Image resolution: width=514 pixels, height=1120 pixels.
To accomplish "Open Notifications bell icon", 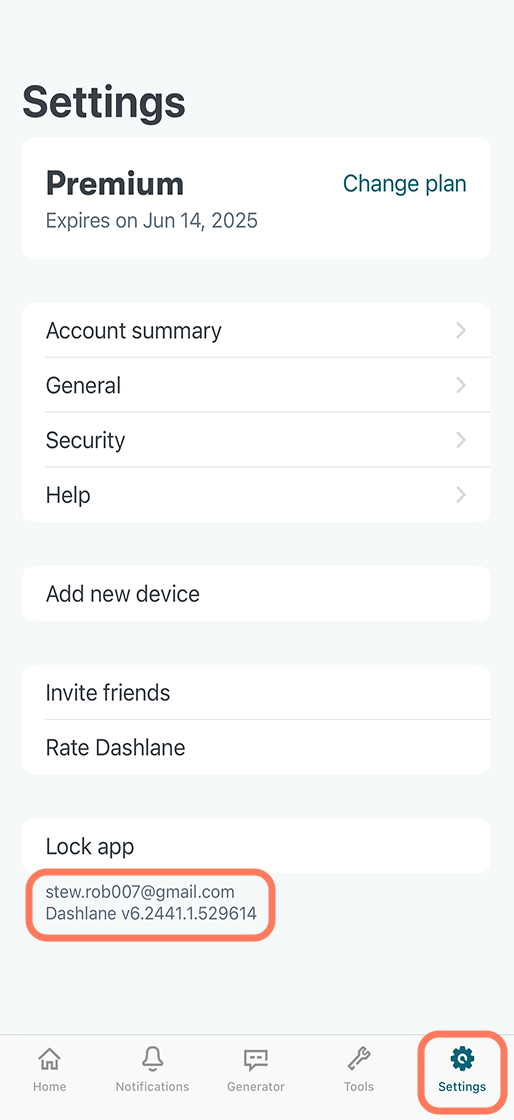I will (152, 1059).
